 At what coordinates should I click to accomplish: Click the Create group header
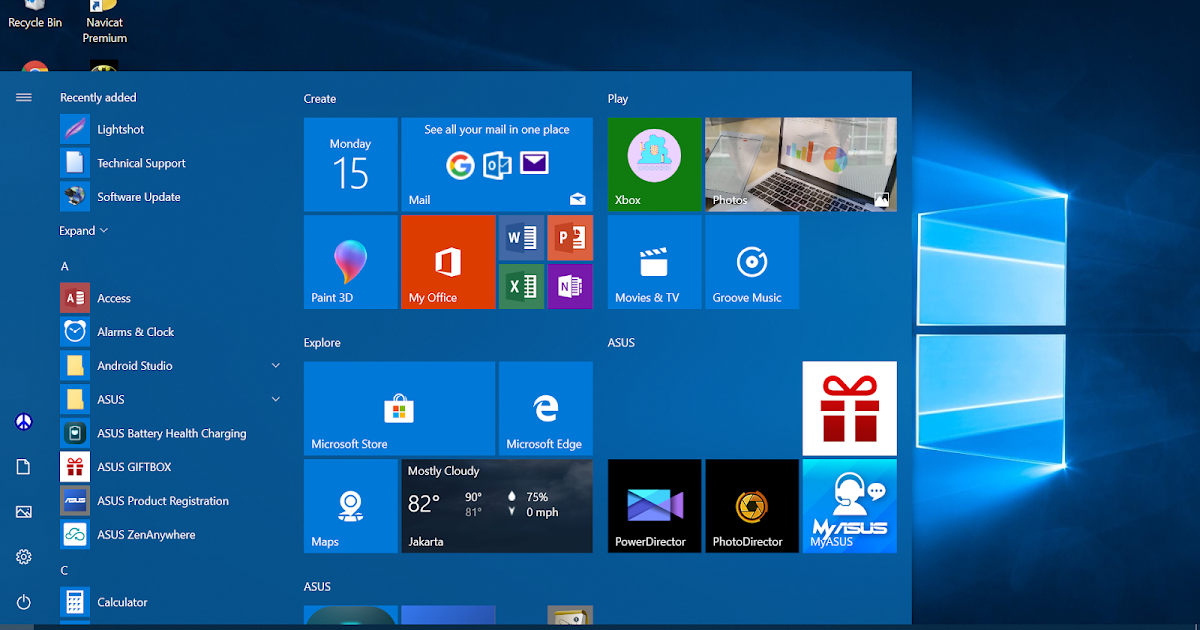(x=320, y=99)
